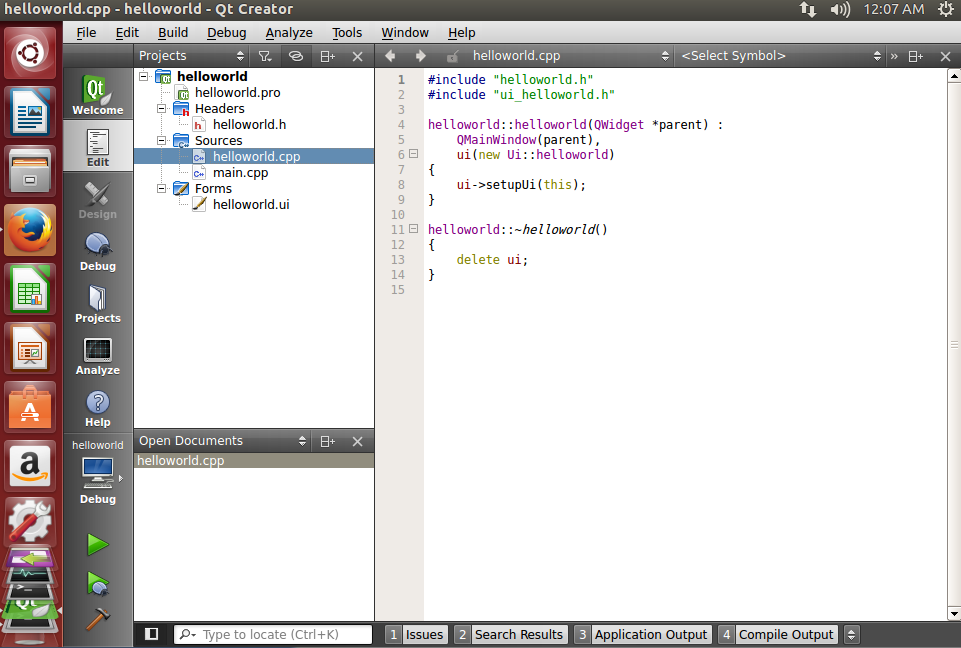Screen dimensions: 961x648
Task: Show the Issues output pane
Action: [417, 635]
